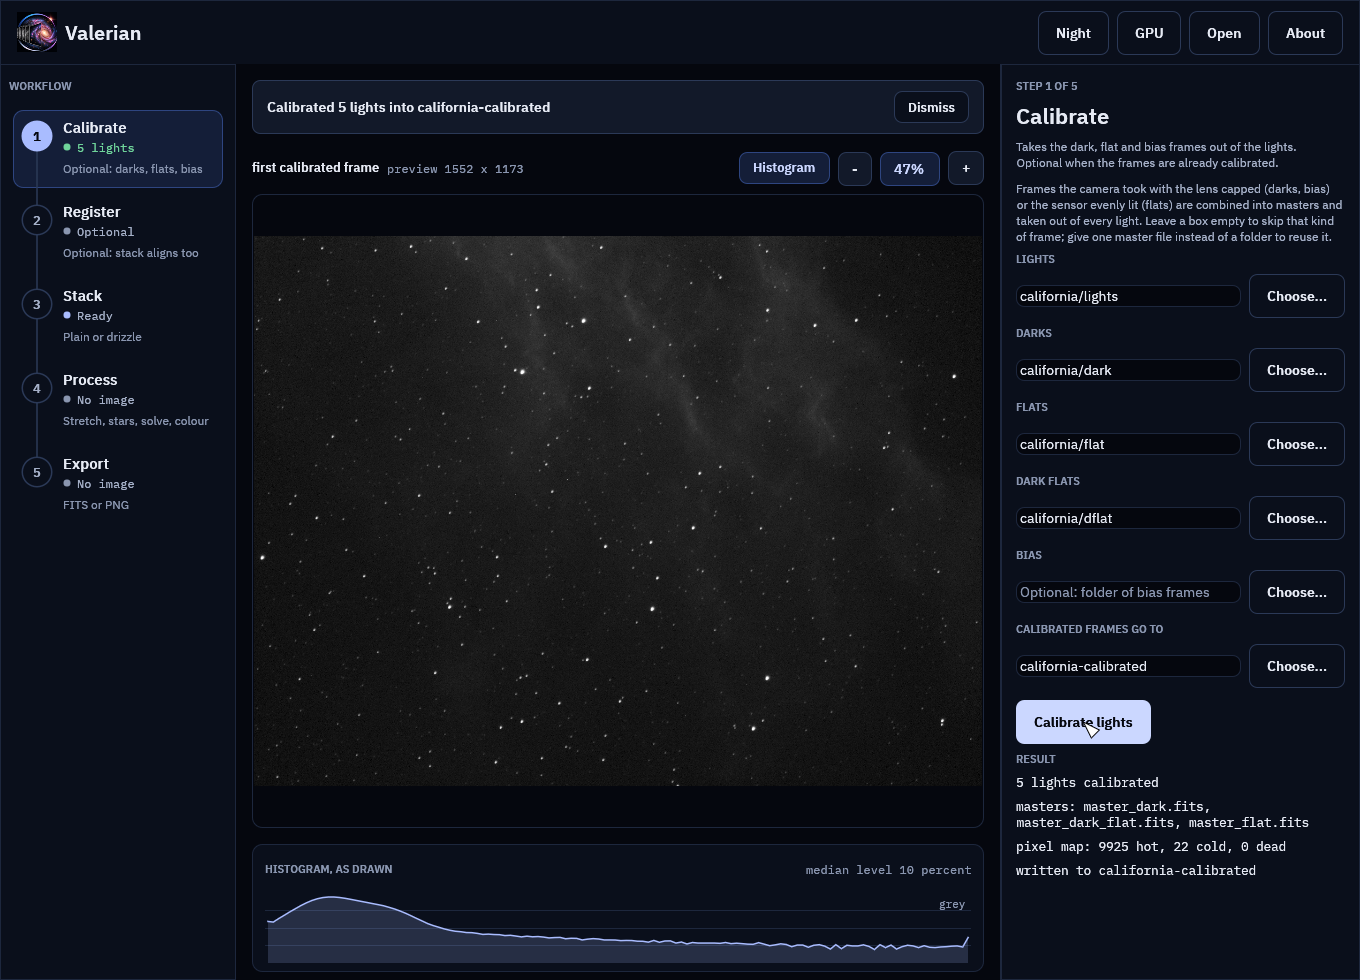Click the 'median level 10 percent' label
Screen dimensions: 1360x980
point(888,870)
